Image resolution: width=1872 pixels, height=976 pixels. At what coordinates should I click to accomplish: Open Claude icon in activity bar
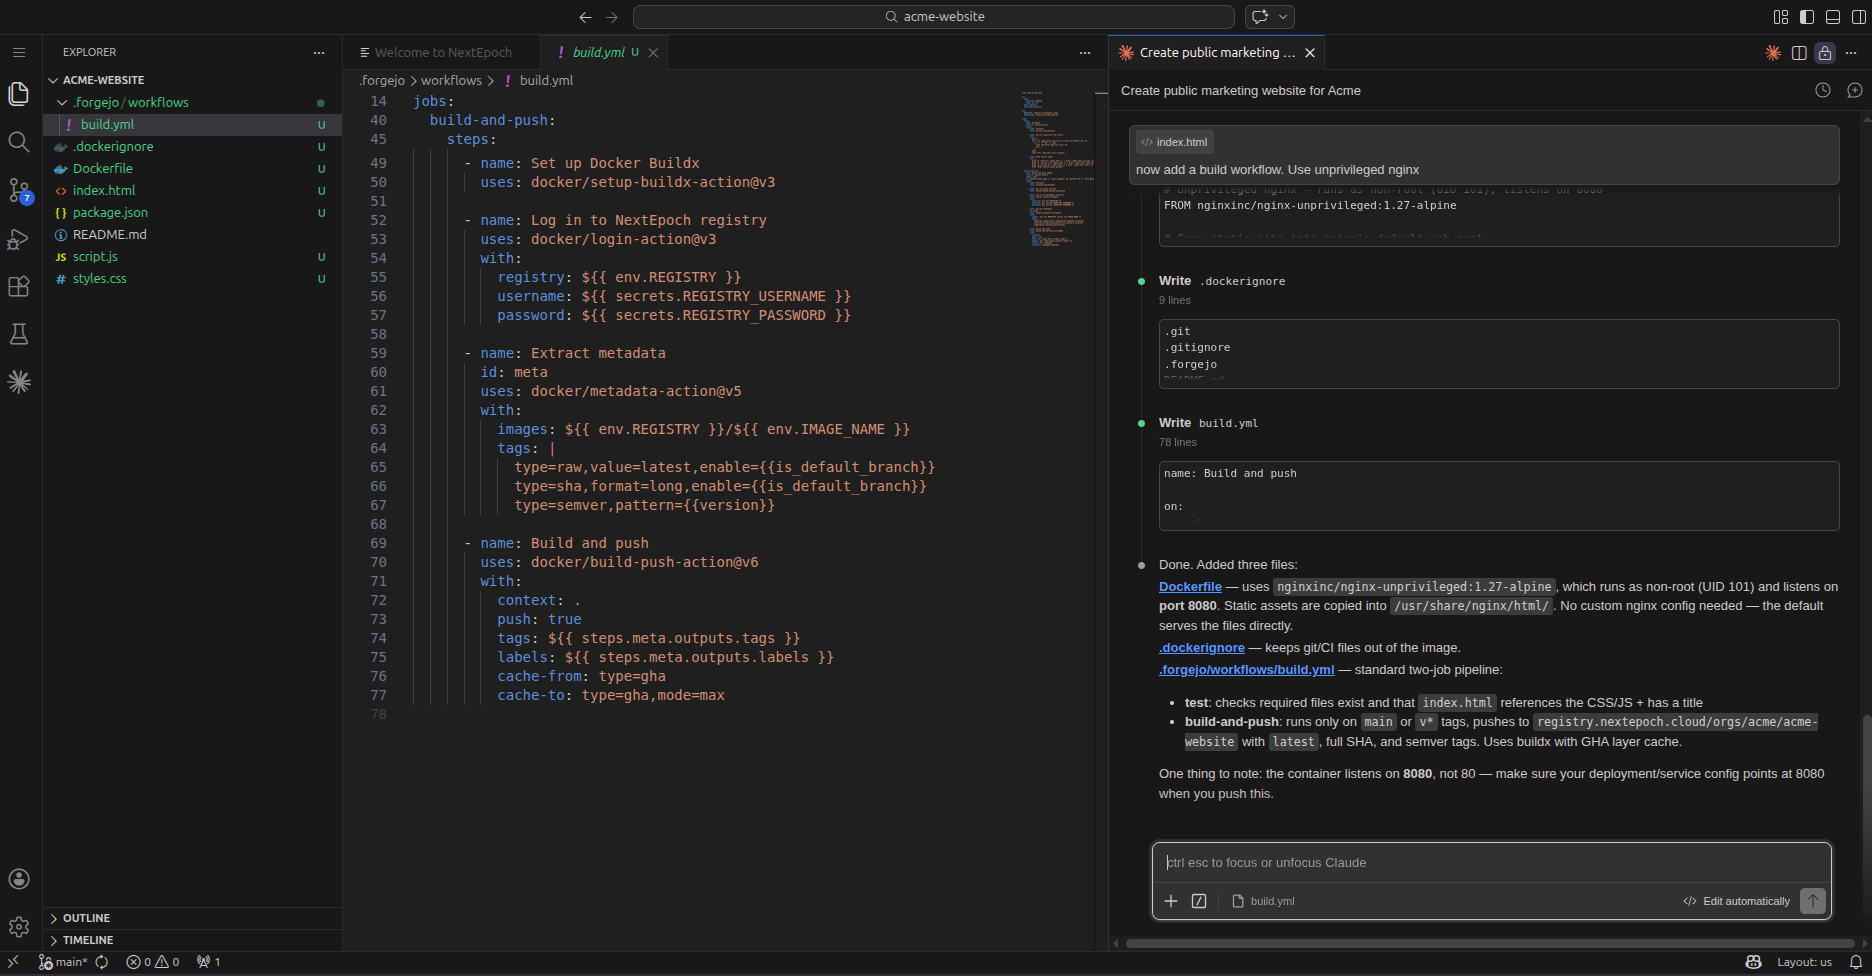19,382
